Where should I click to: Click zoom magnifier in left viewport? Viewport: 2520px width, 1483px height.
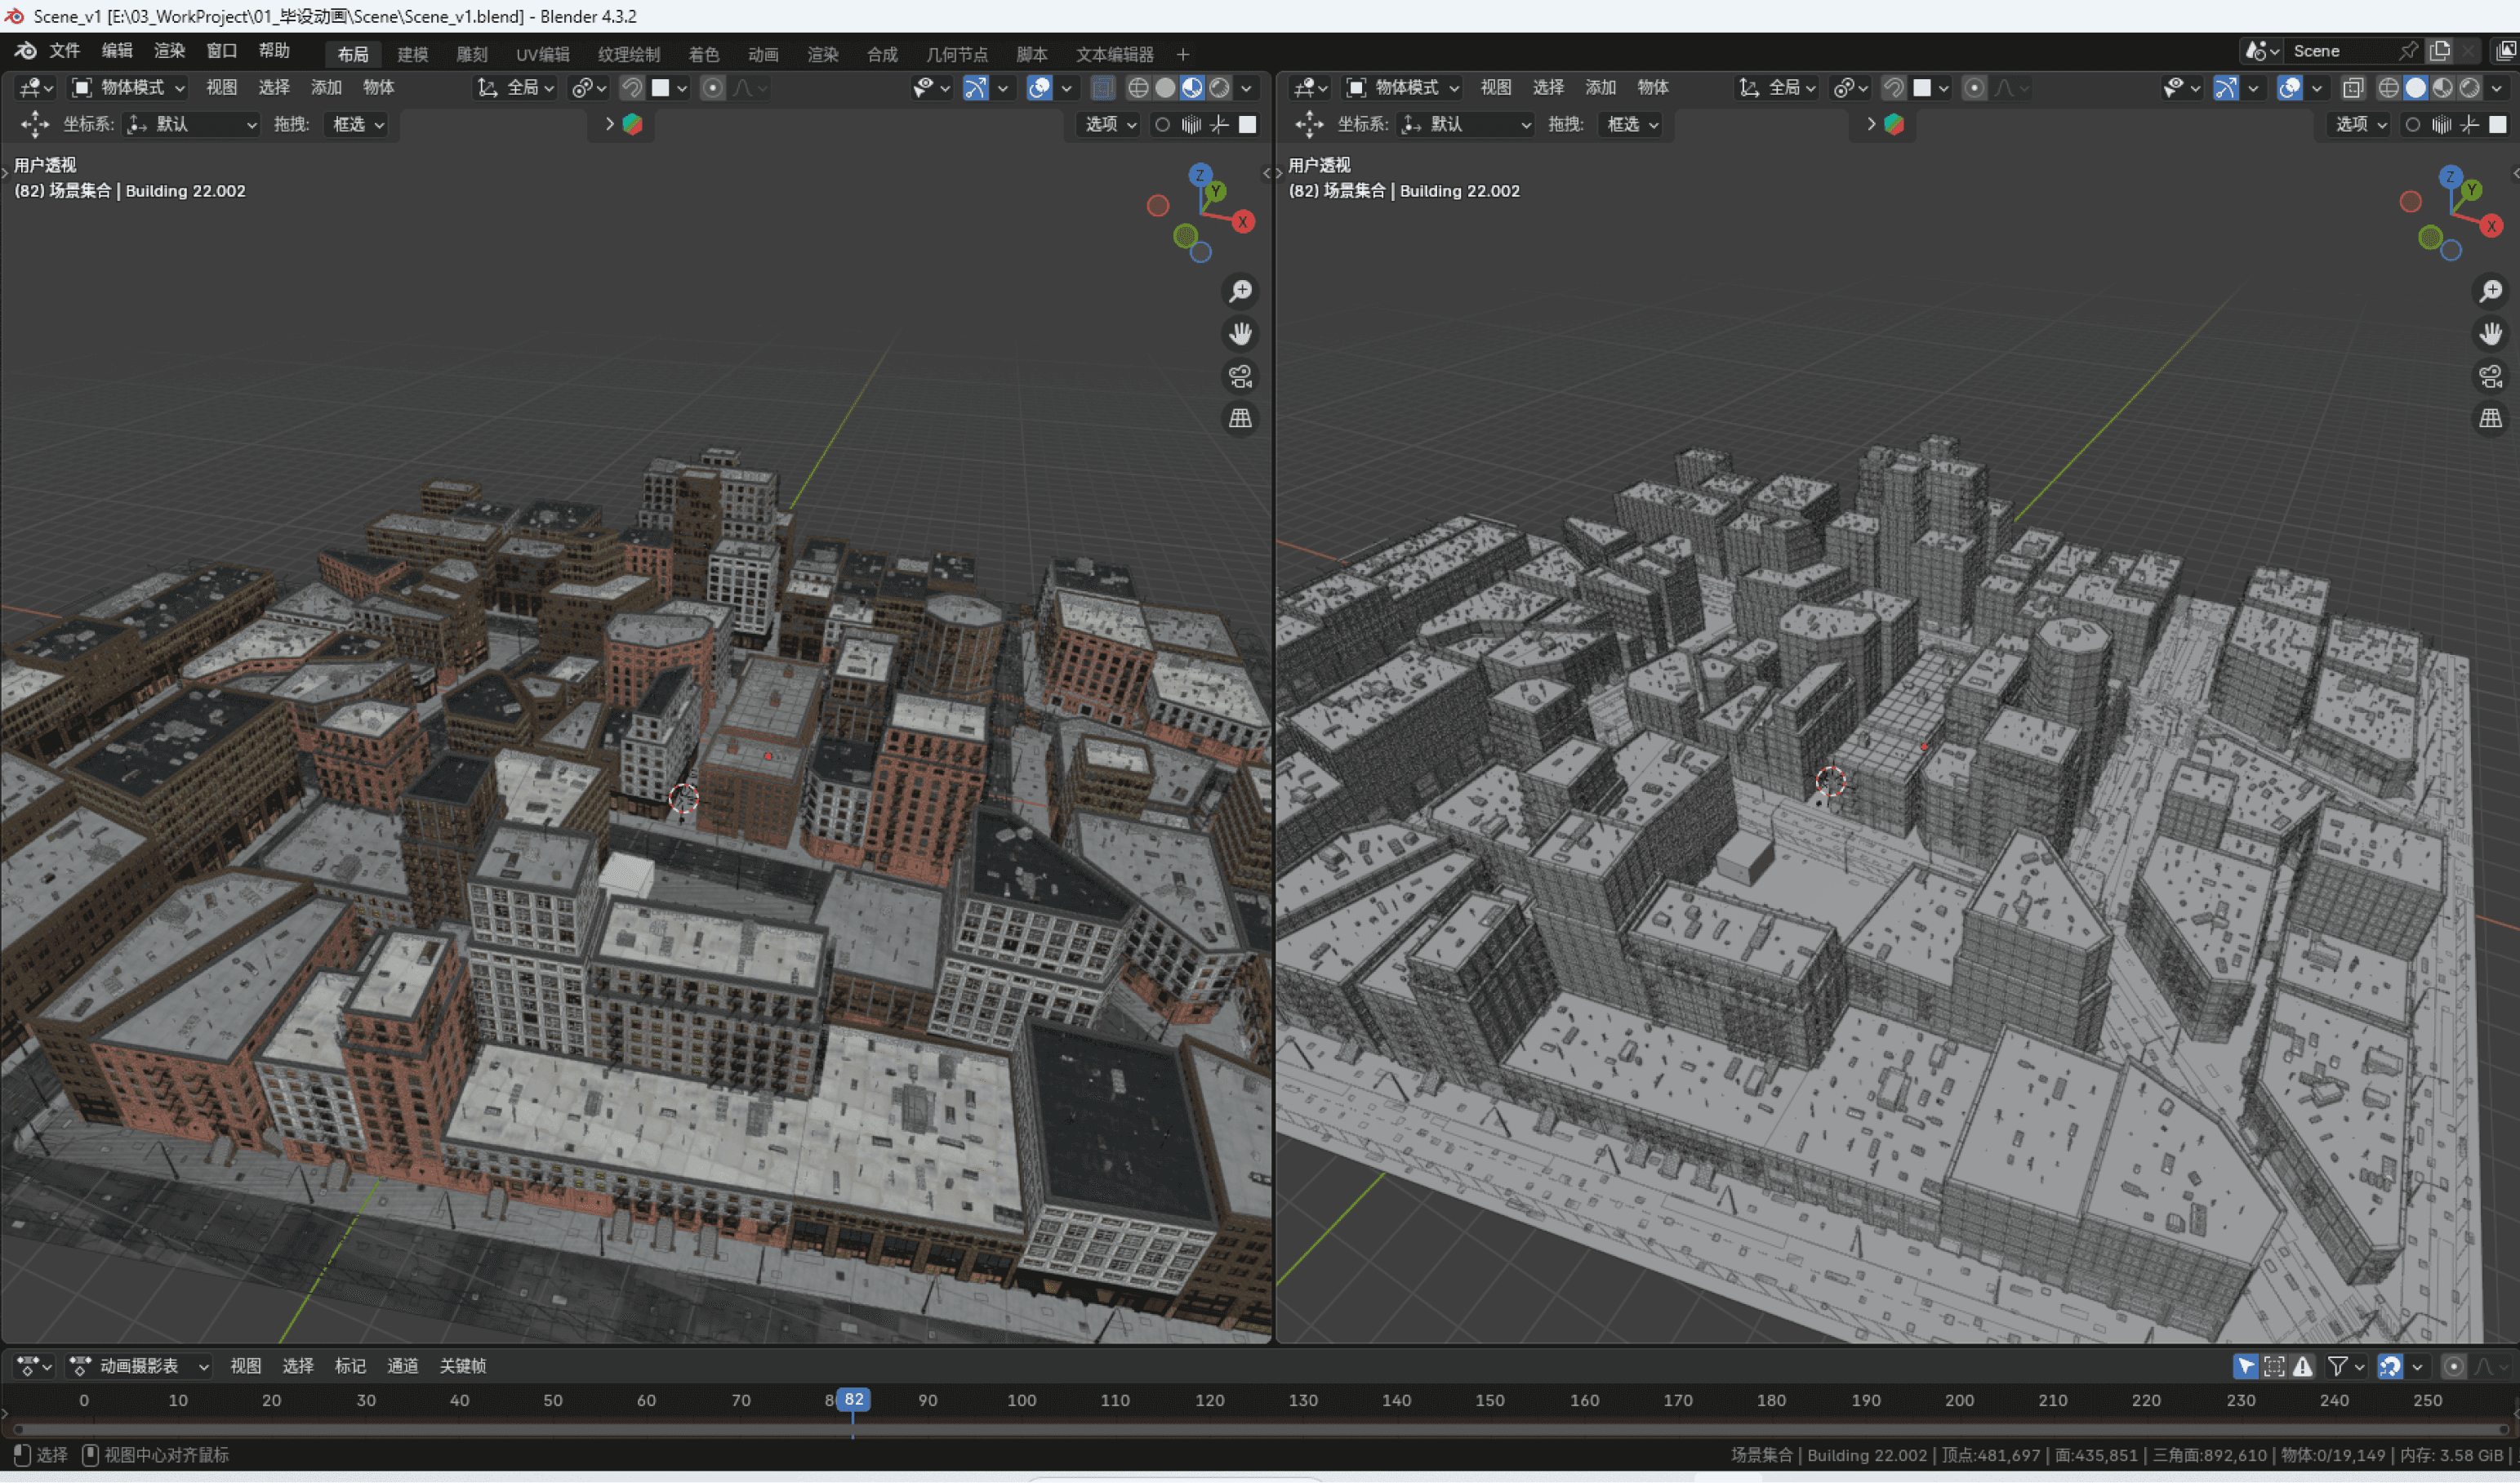point(1240,291)
